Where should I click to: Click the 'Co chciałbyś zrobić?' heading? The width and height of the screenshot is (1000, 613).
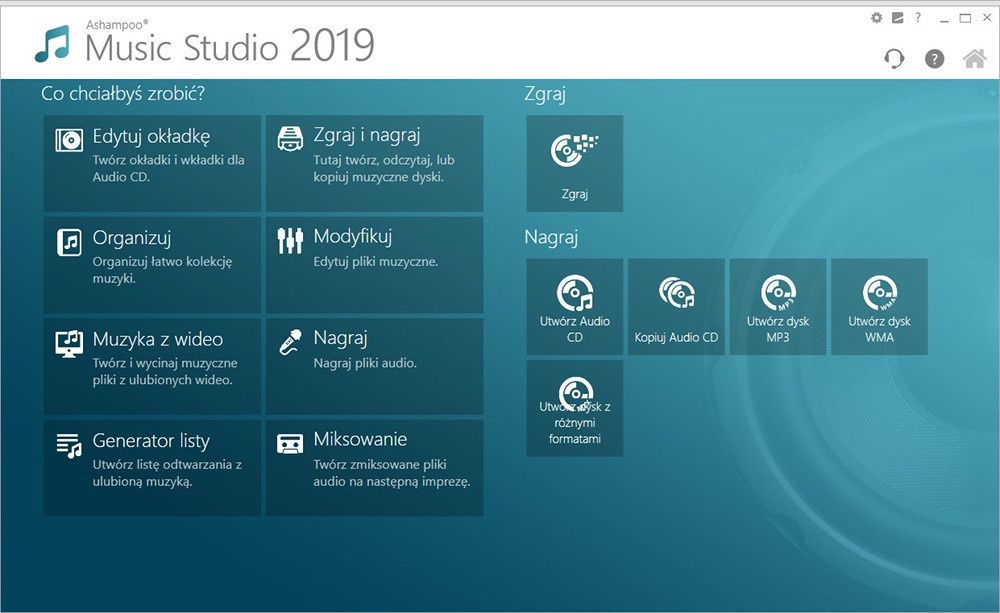coord(123,94)
